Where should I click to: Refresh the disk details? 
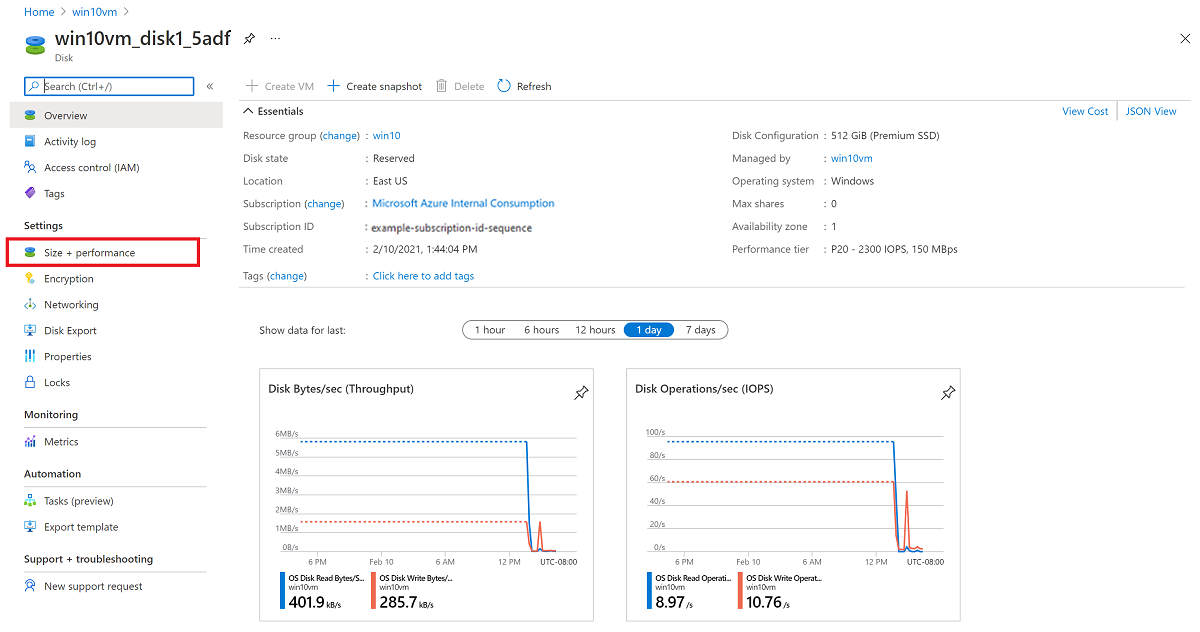tap(524, 86)
